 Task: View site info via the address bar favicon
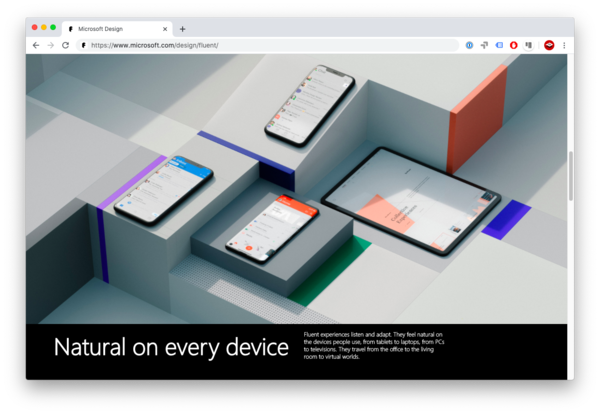83,46
